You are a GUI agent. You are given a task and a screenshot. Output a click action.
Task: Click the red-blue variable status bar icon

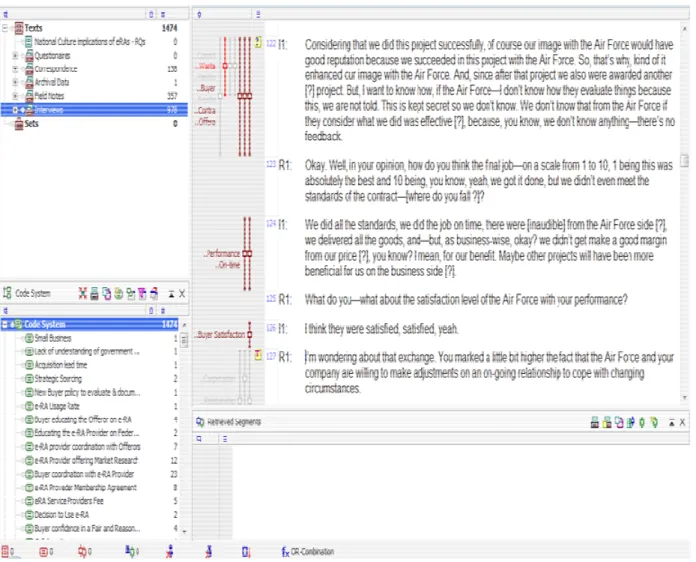[209, 551]
